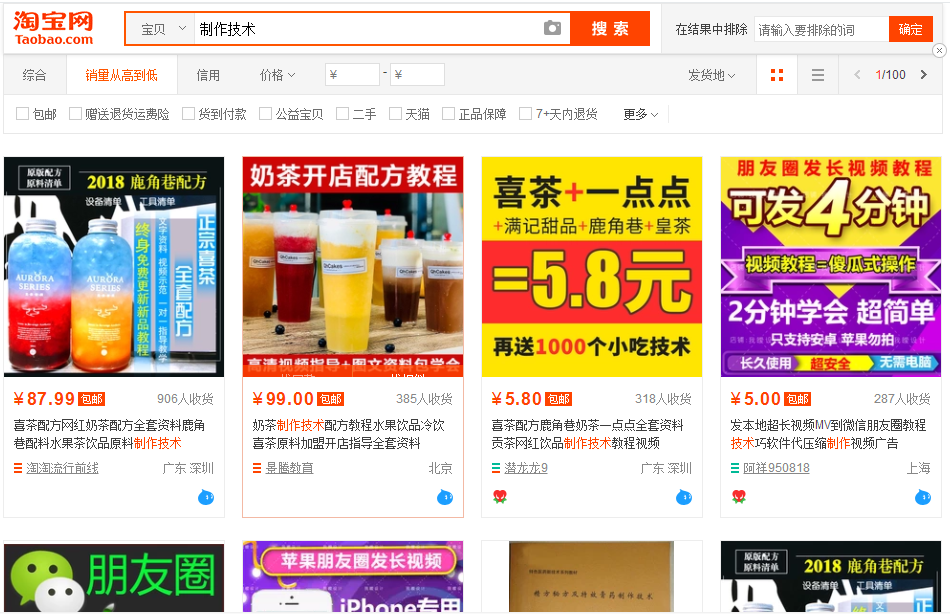Open the 发本地超长视频MV product title

coord(828,434)
